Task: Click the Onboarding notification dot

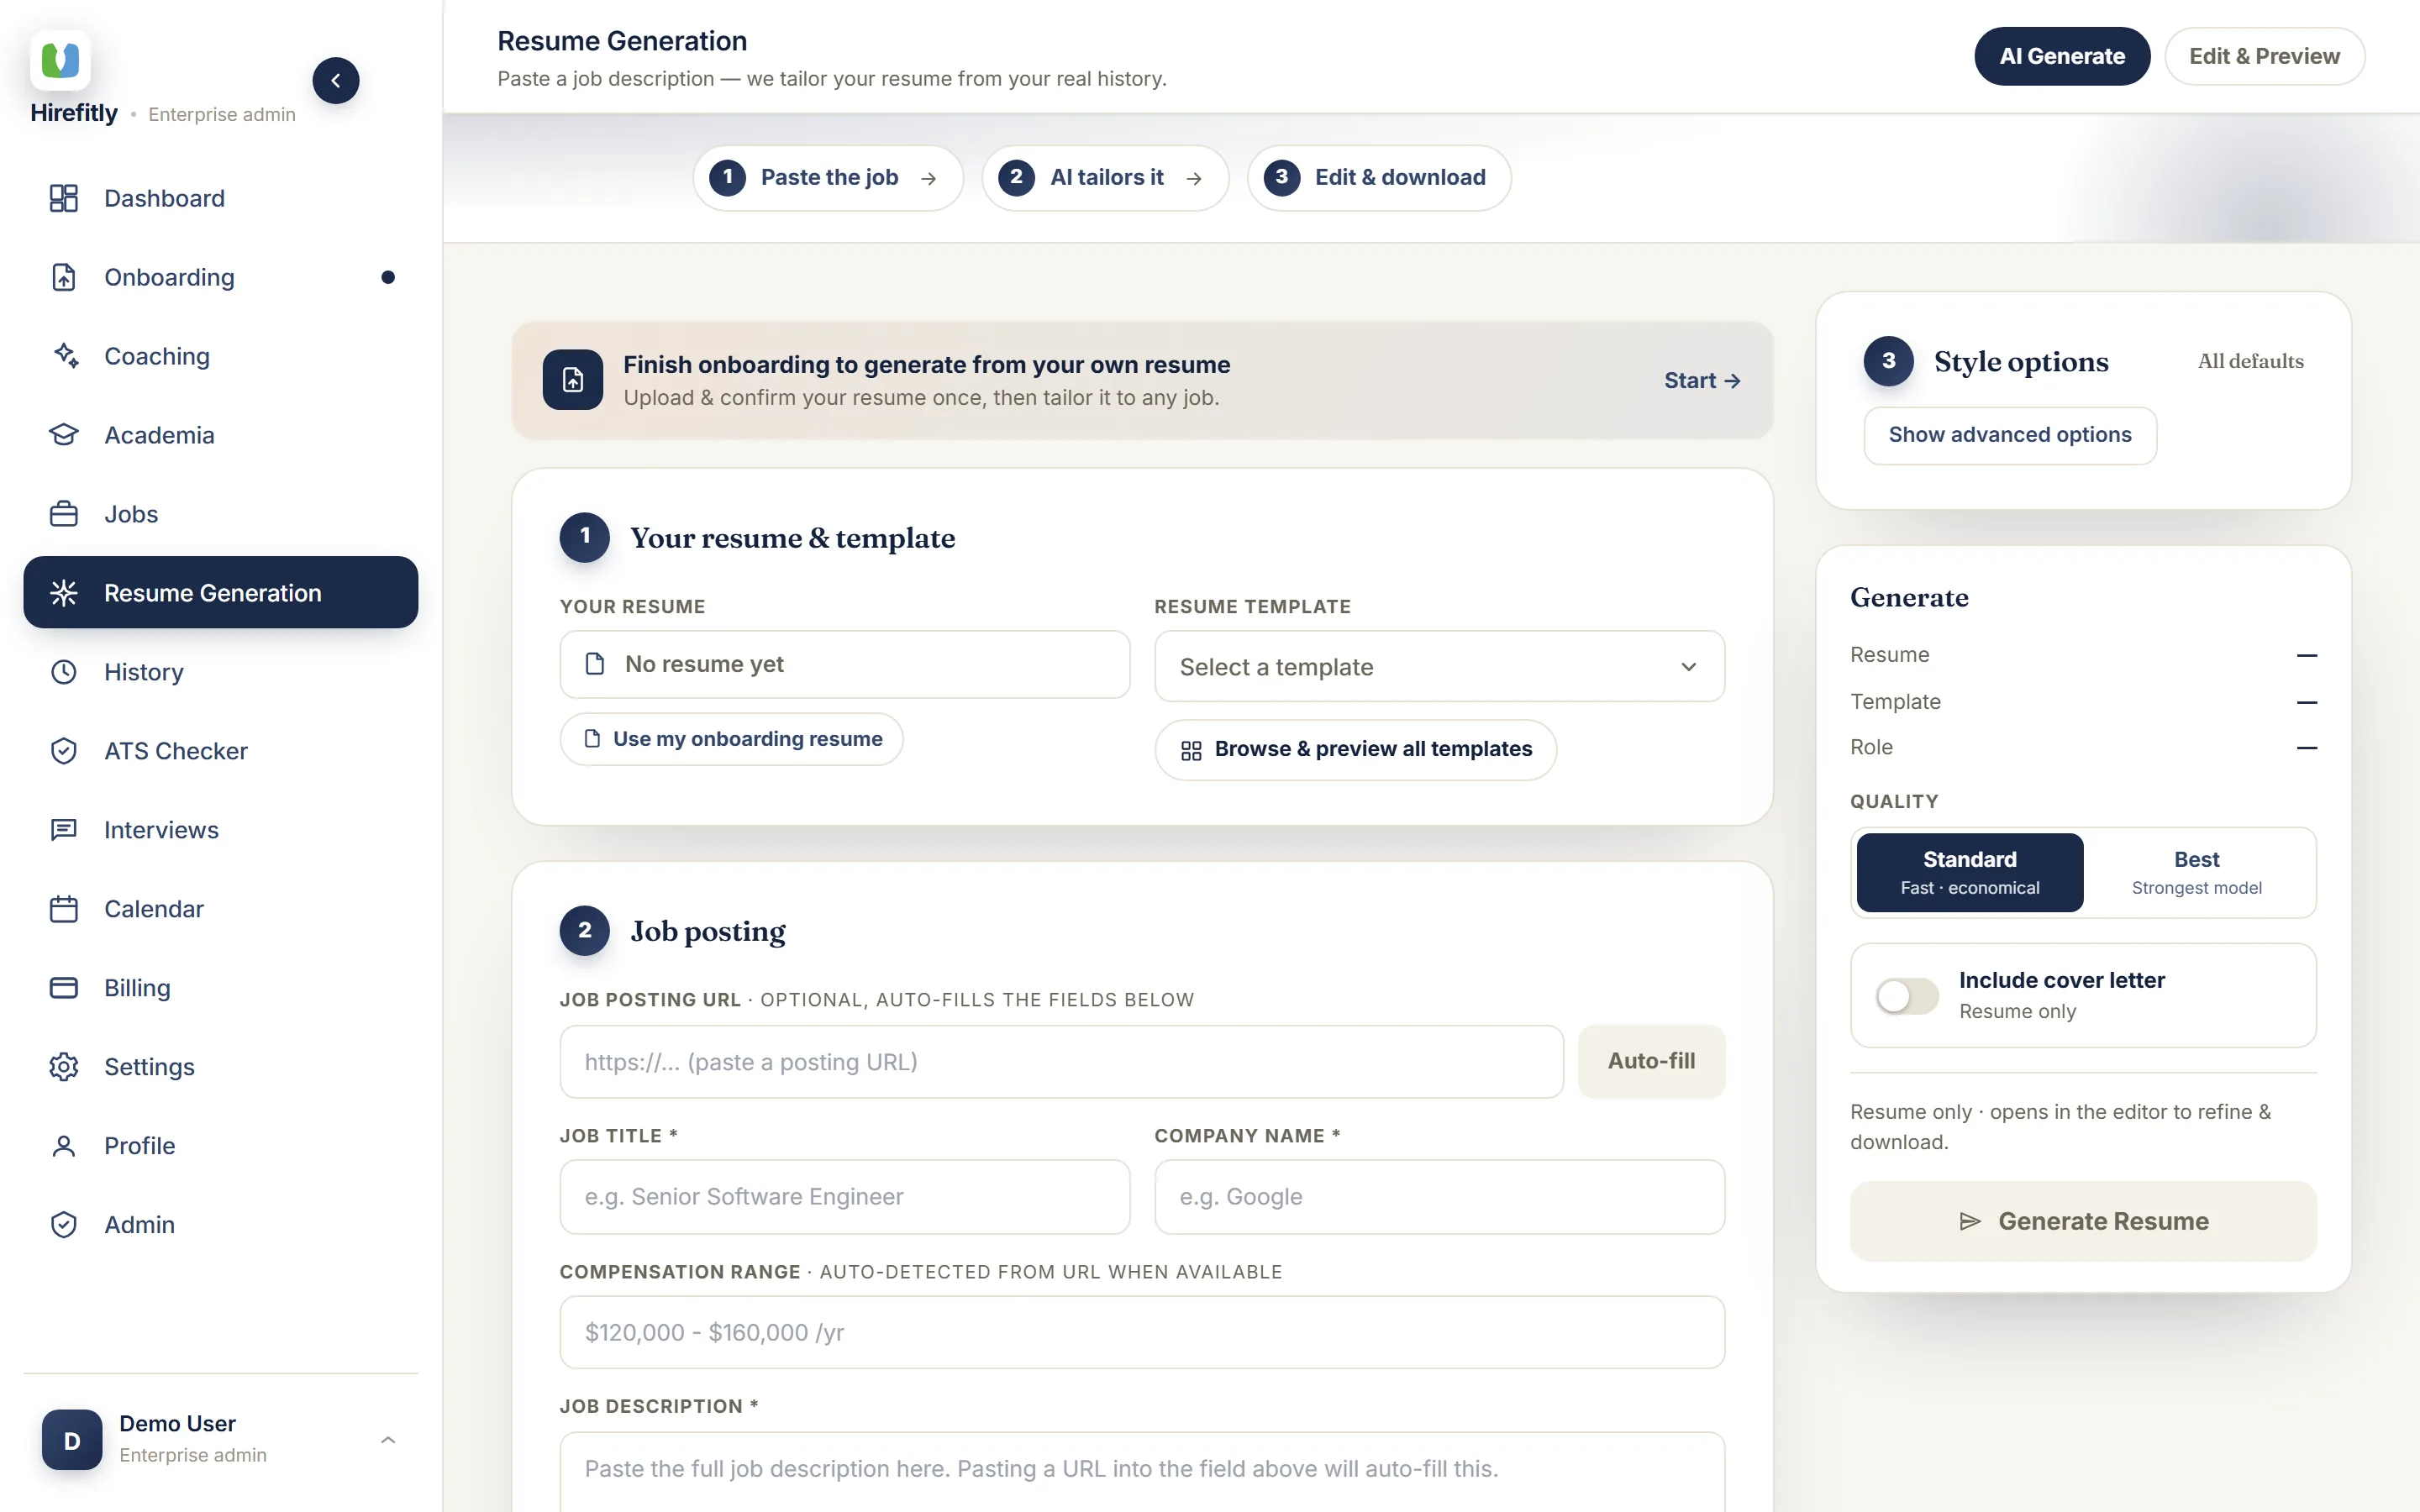Action: pyautogui.click(x=388, y=277)
